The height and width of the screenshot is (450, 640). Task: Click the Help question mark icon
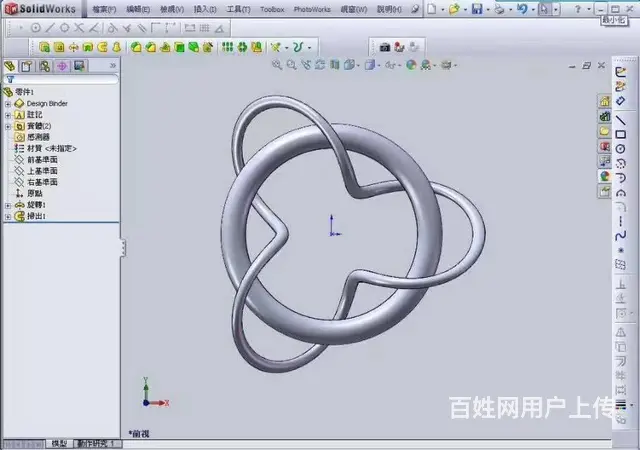[x=578, y=9]
